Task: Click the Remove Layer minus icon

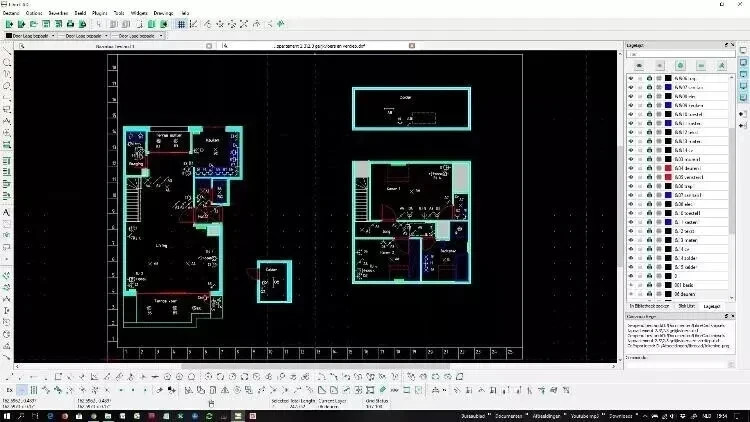Action: (701, 66)
